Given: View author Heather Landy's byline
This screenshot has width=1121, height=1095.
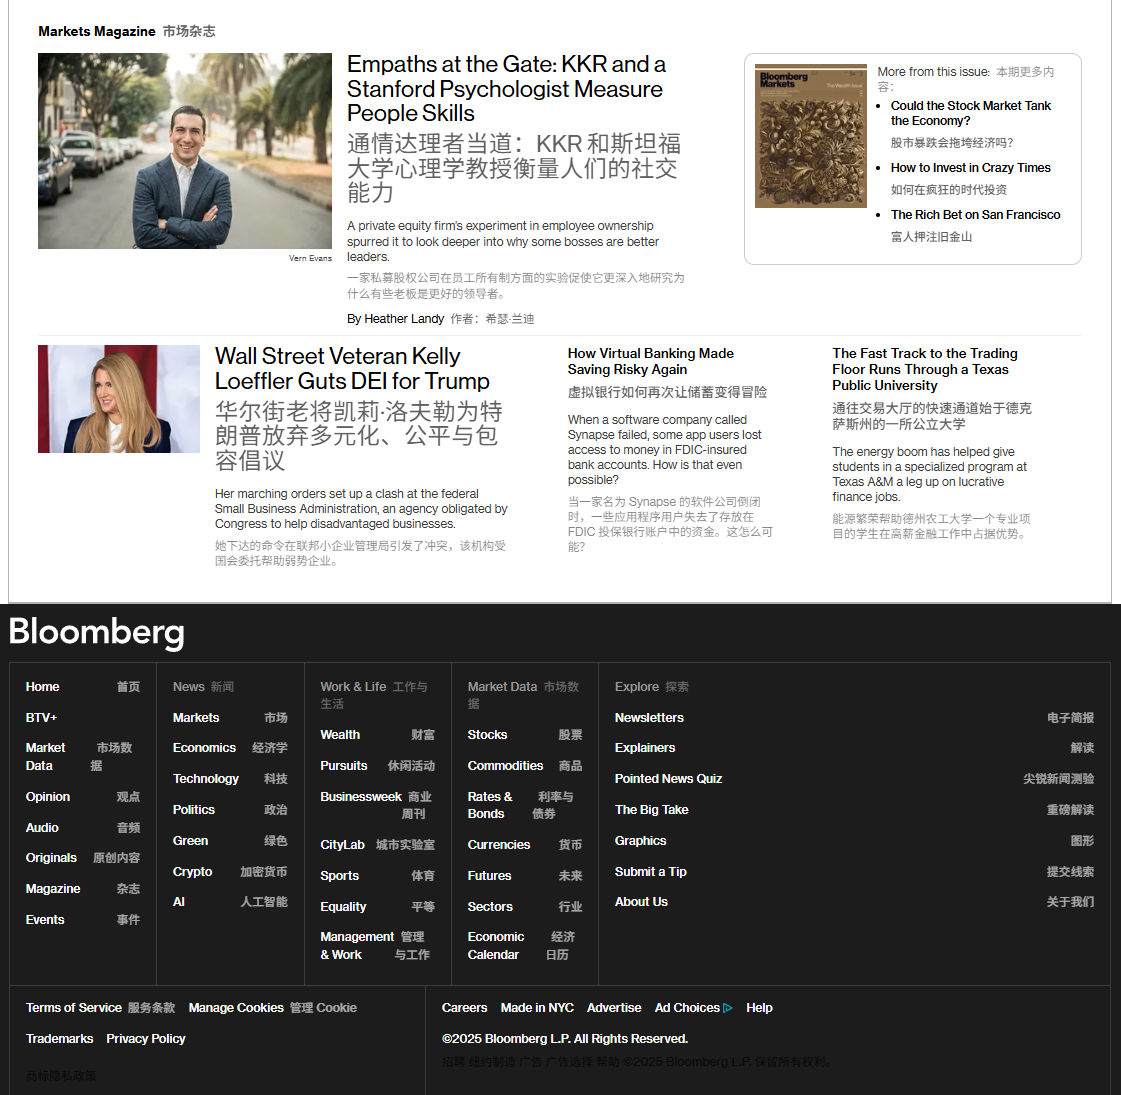Looking at the screenshot, I should click(x=395, y=319).
